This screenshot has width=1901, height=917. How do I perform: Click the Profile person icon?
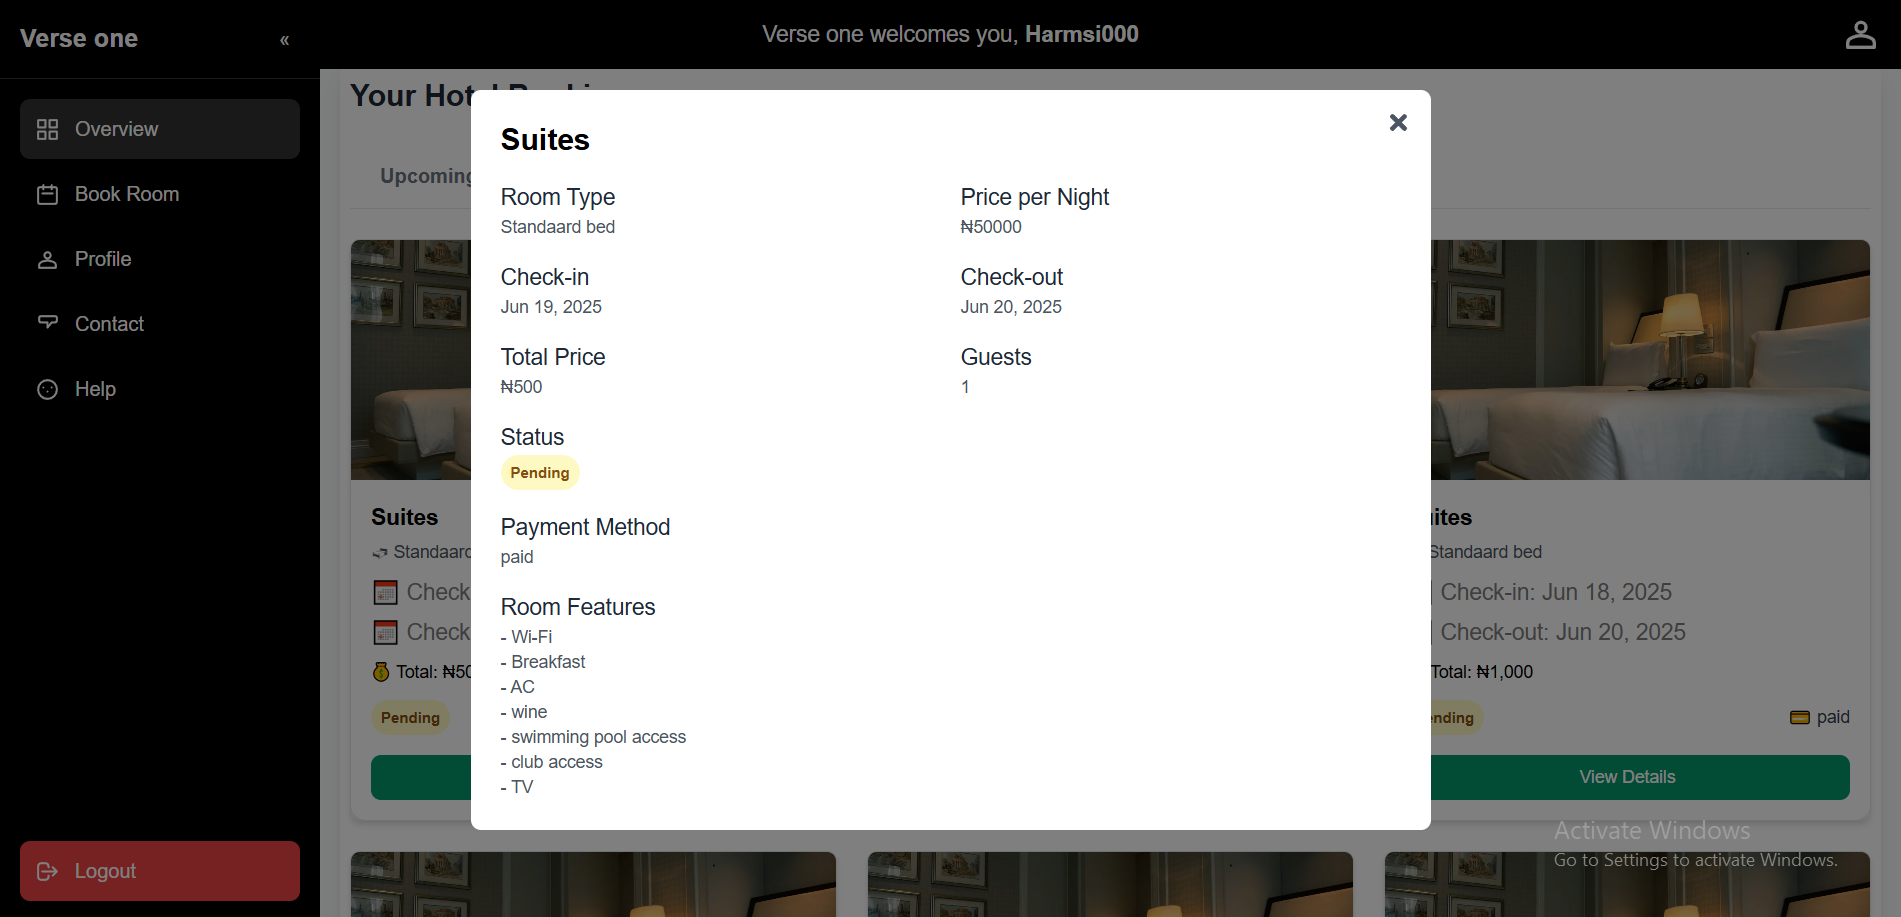click(x=47, y=259)
